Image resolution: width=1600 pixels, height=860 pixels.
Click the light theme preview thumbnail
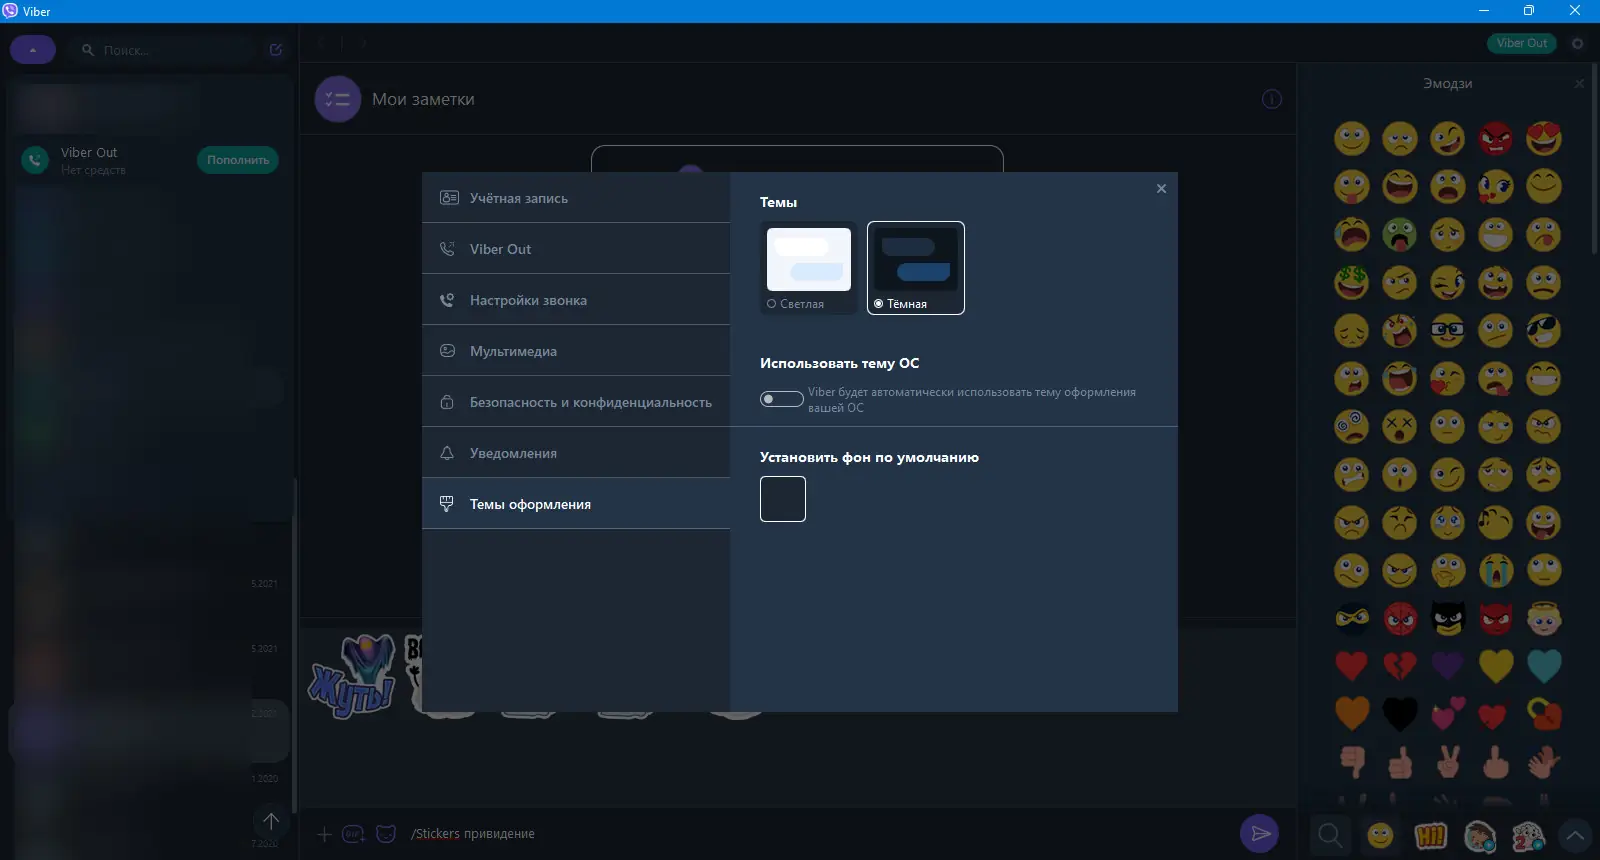(x=809, y=259)
